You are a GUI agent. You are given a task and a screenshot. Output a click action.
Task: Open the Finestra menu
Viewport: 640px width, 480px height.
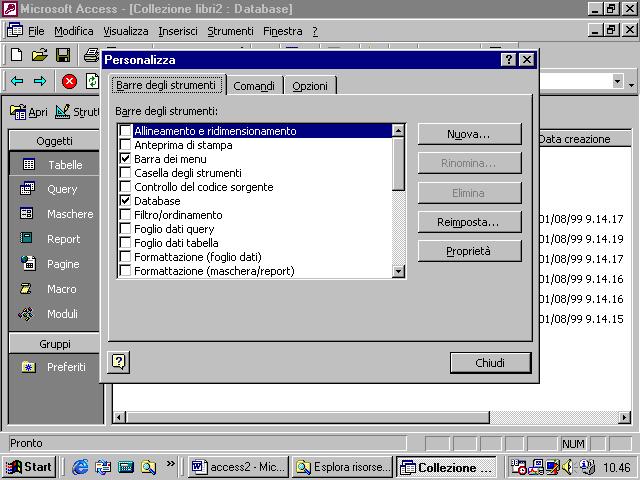(282, 31)
